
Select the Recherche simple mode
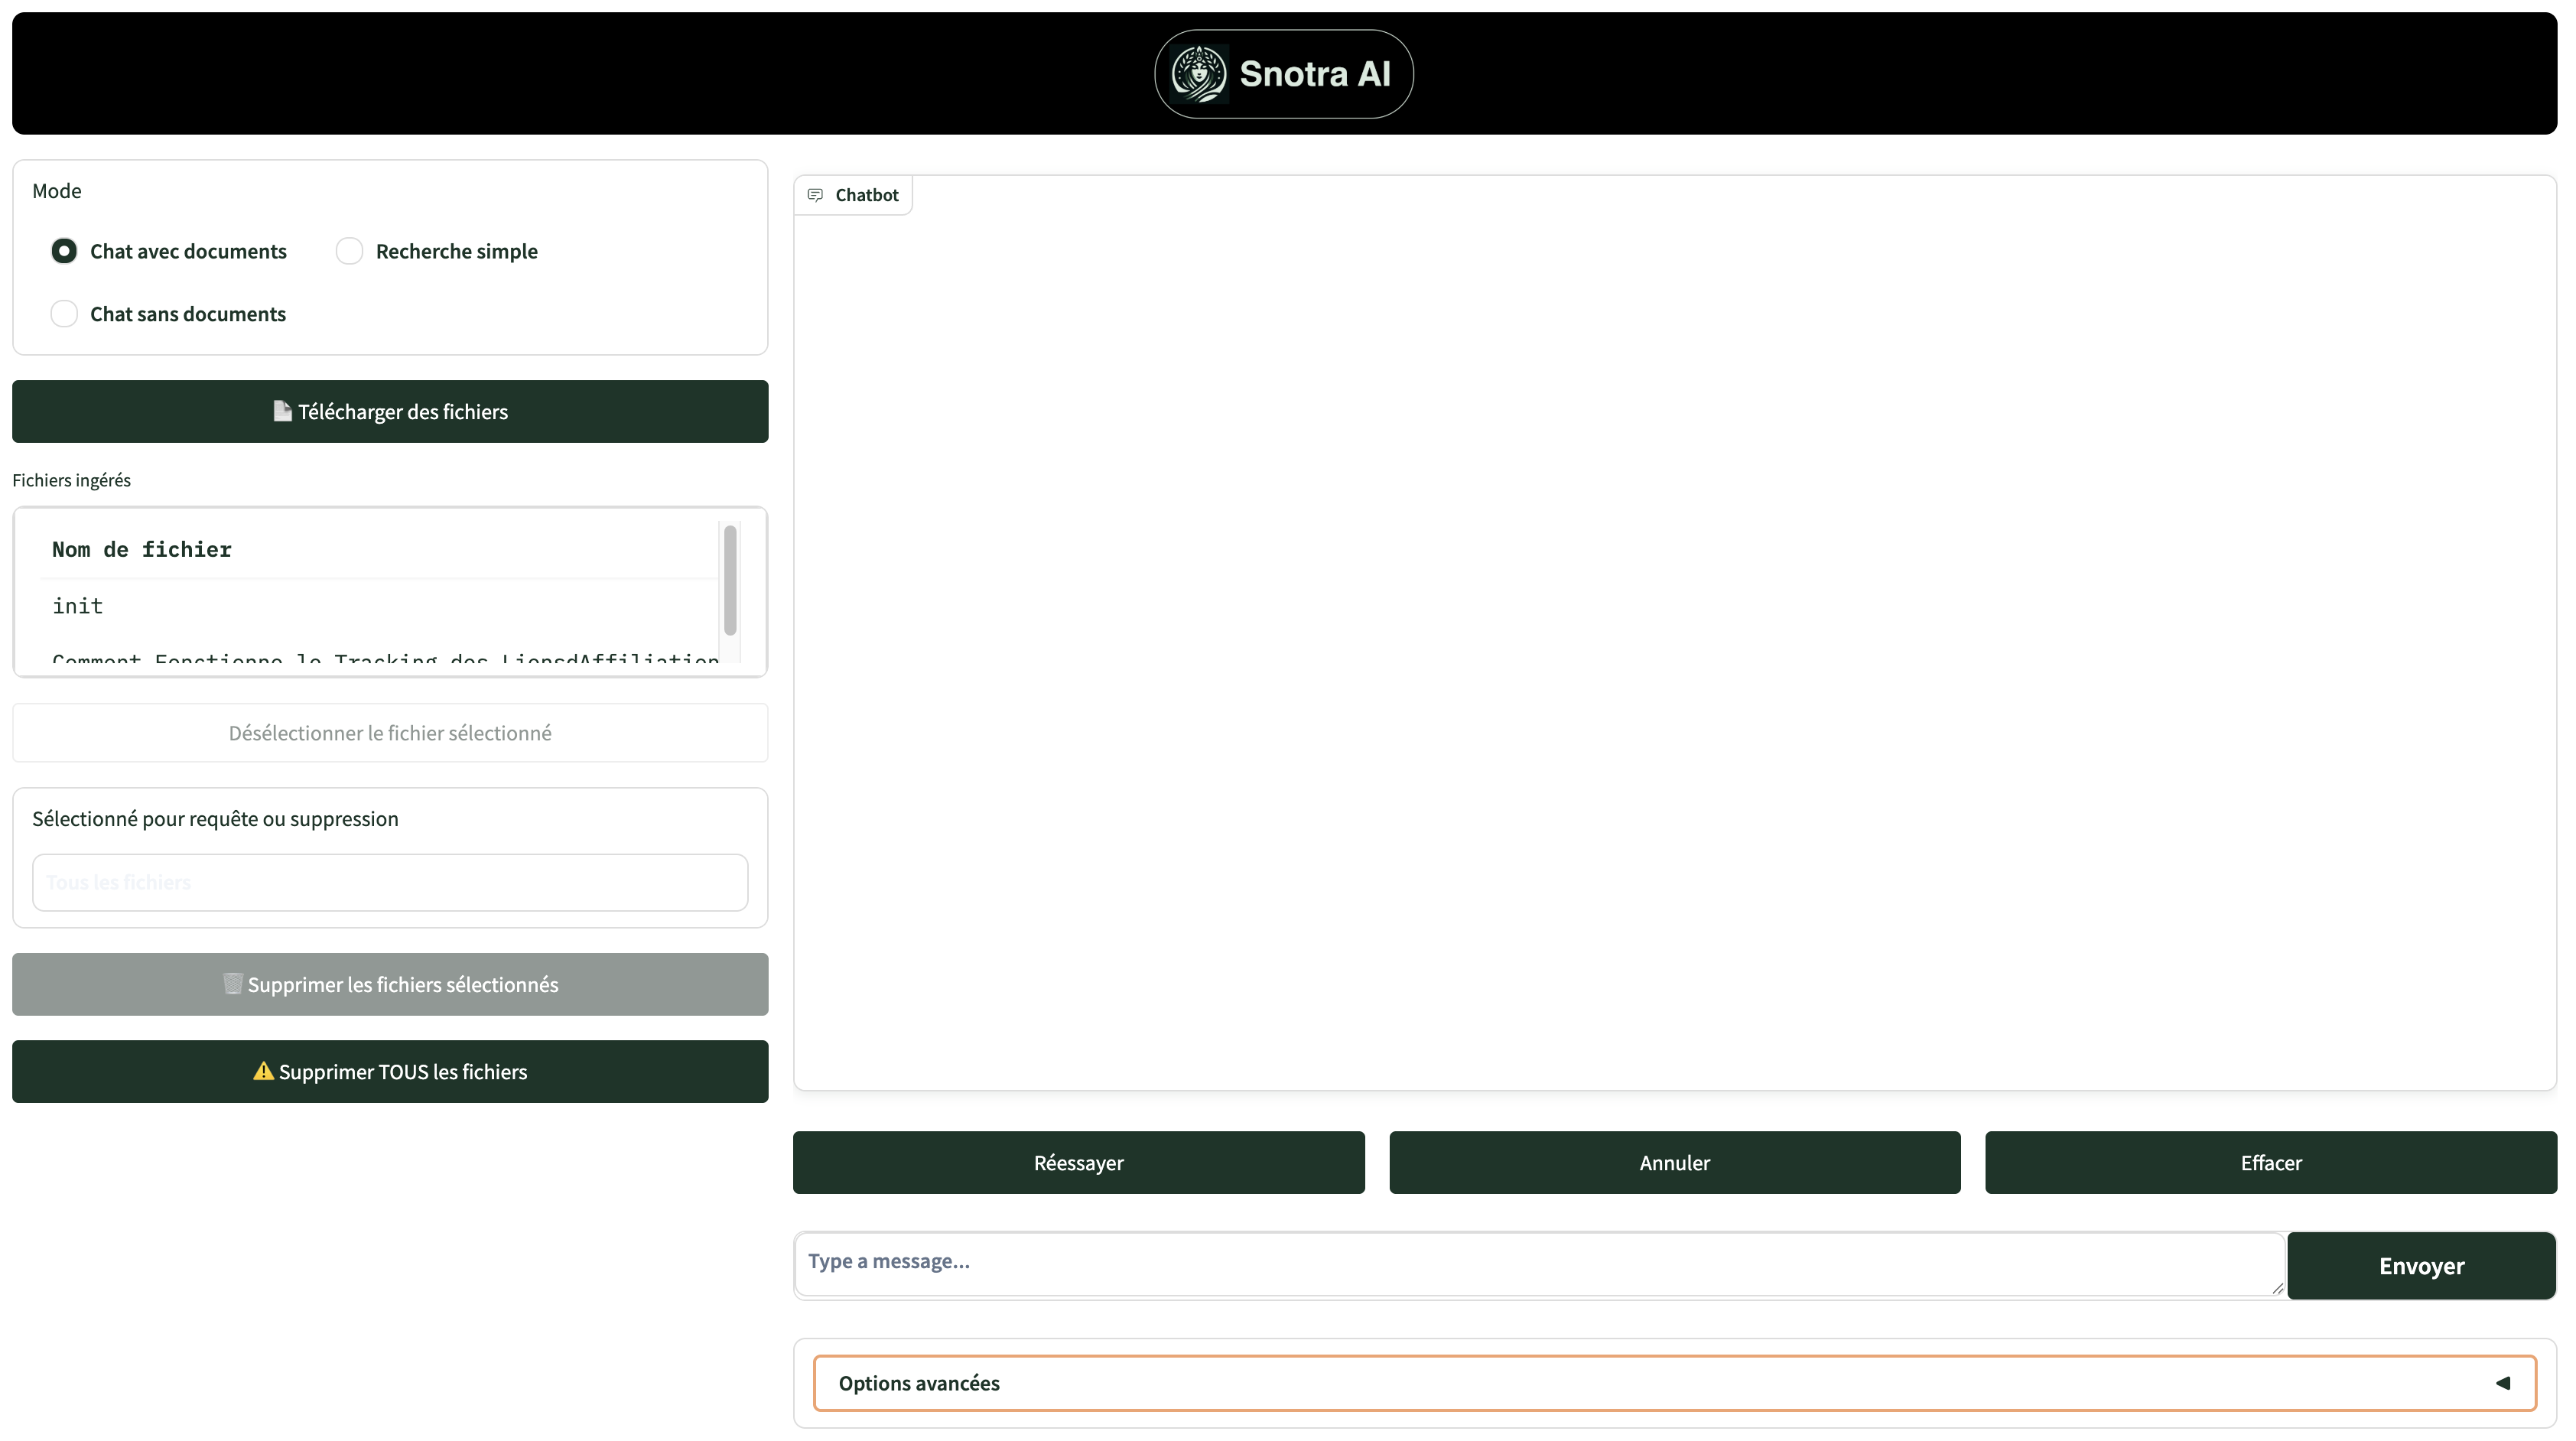[x=349, y=251]
